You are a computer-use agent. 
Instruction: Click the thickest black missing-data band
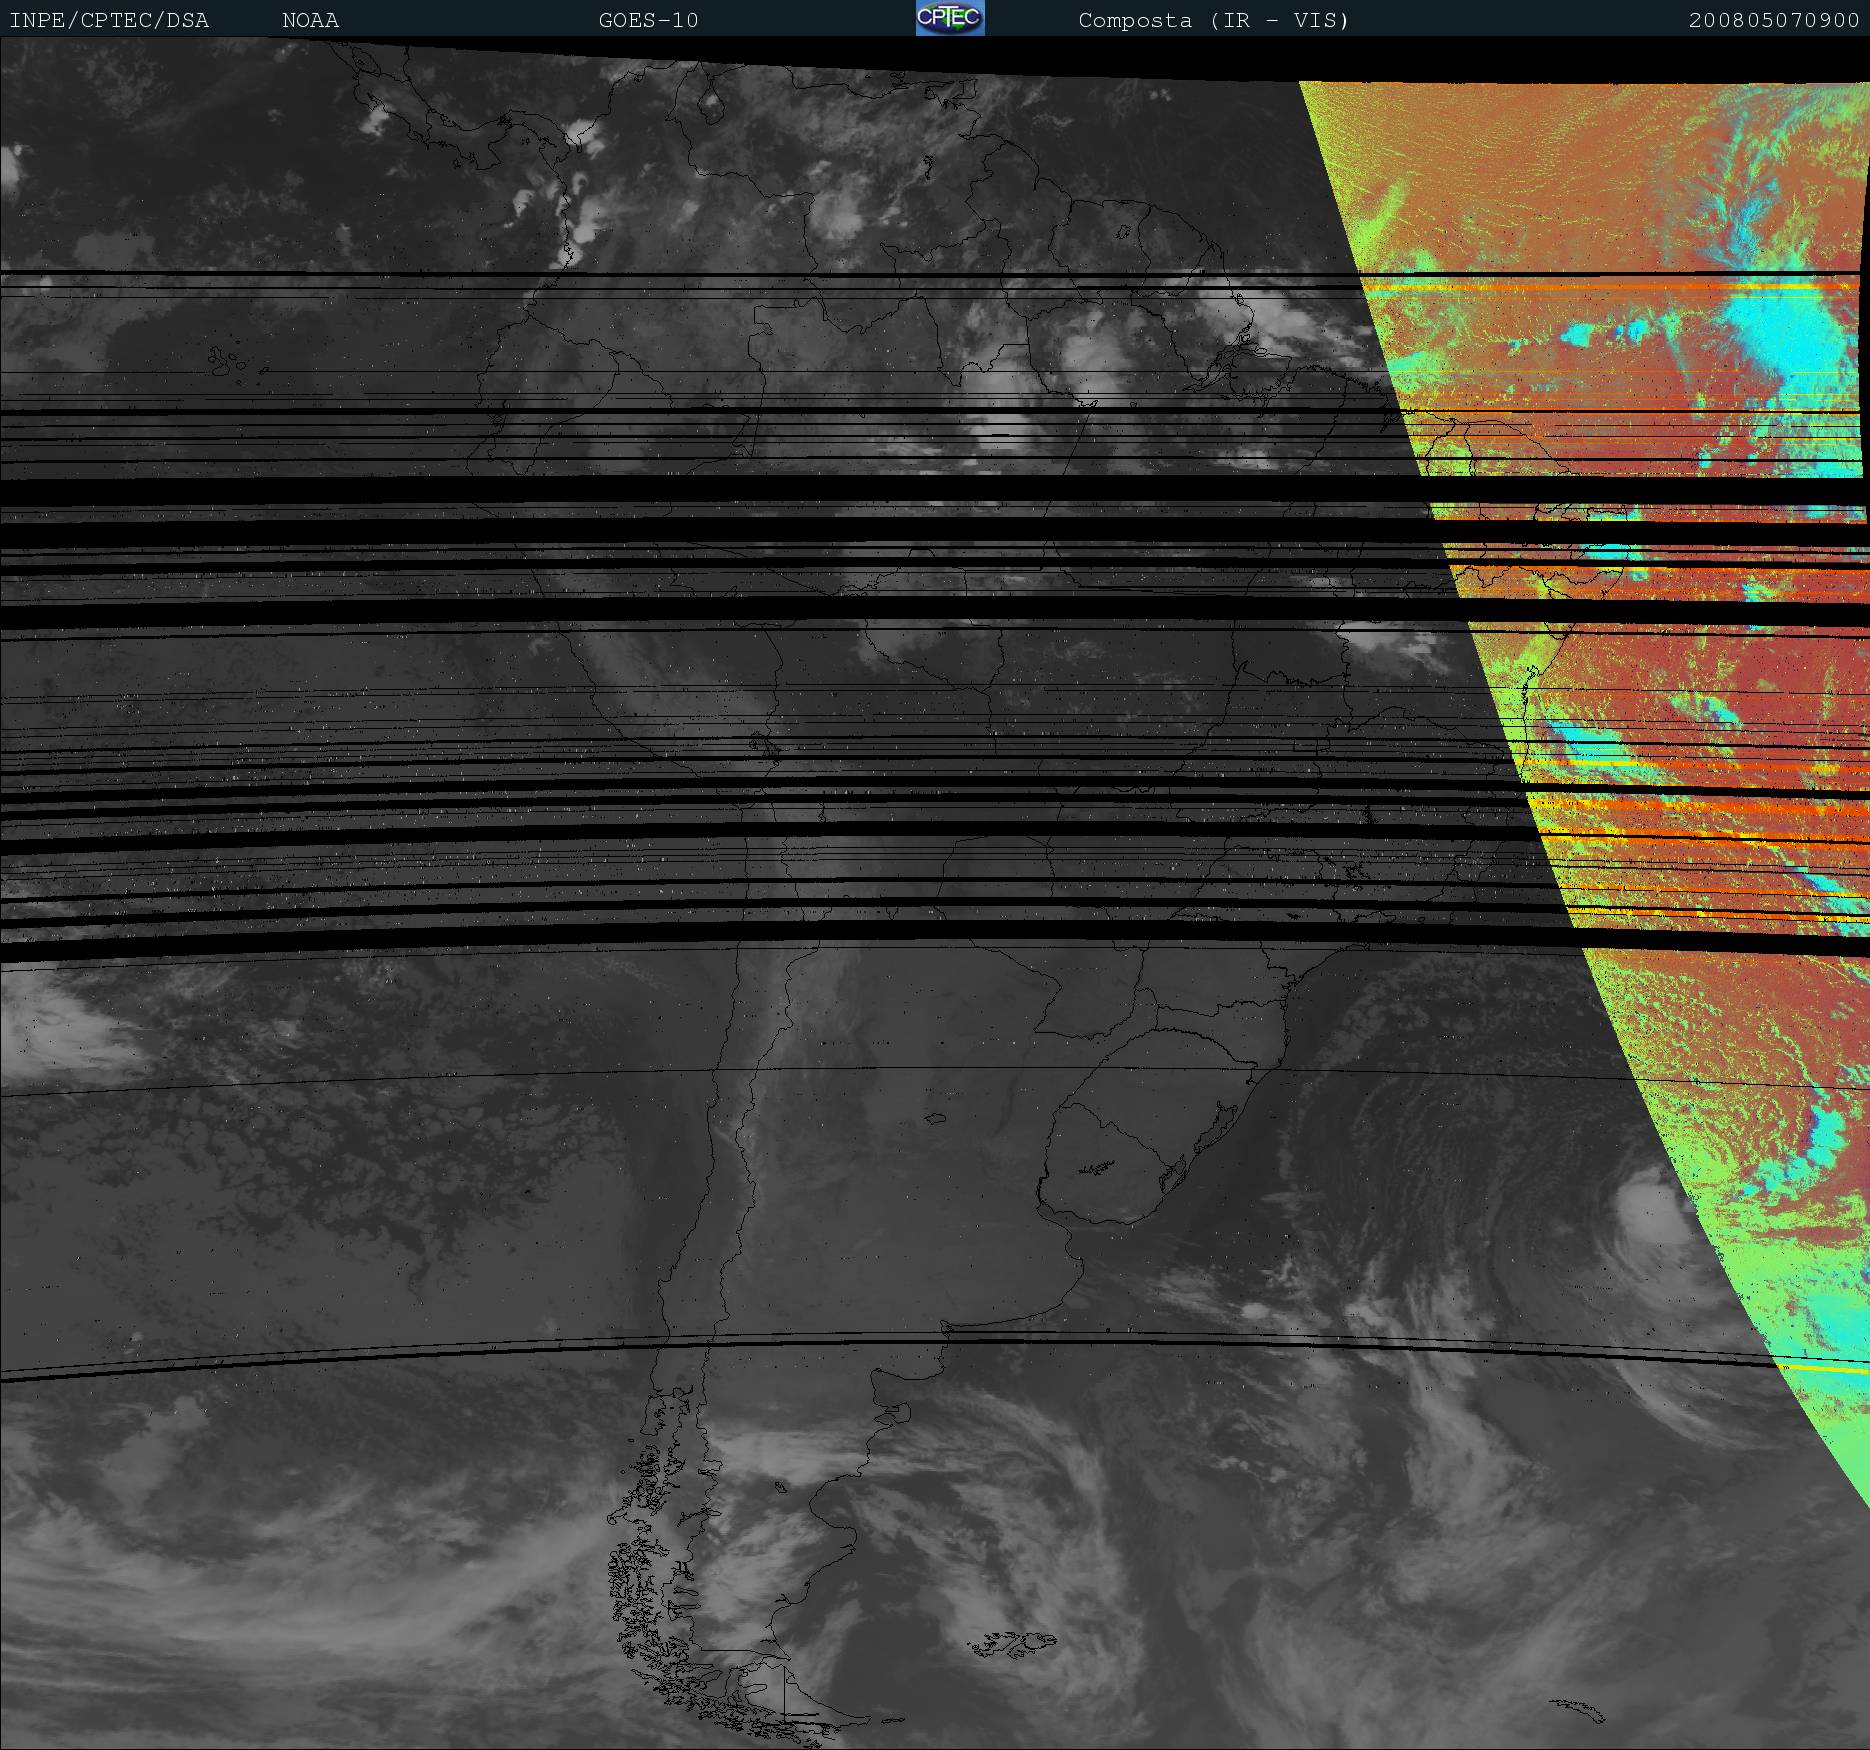point(700,490)
